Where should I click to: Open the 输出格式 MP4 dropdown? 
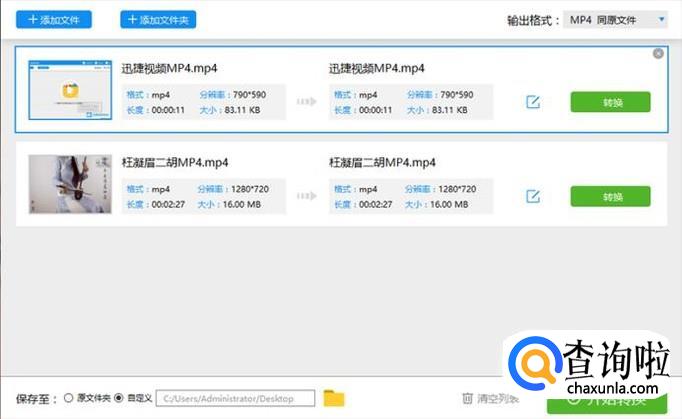615,20
